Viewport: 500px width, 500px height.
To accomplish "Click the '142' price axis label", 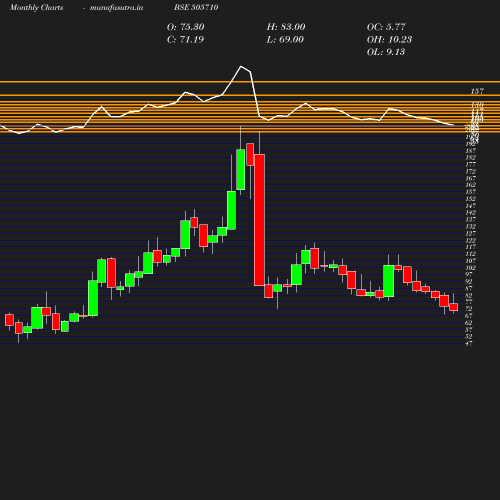I will tap(471, 212).
